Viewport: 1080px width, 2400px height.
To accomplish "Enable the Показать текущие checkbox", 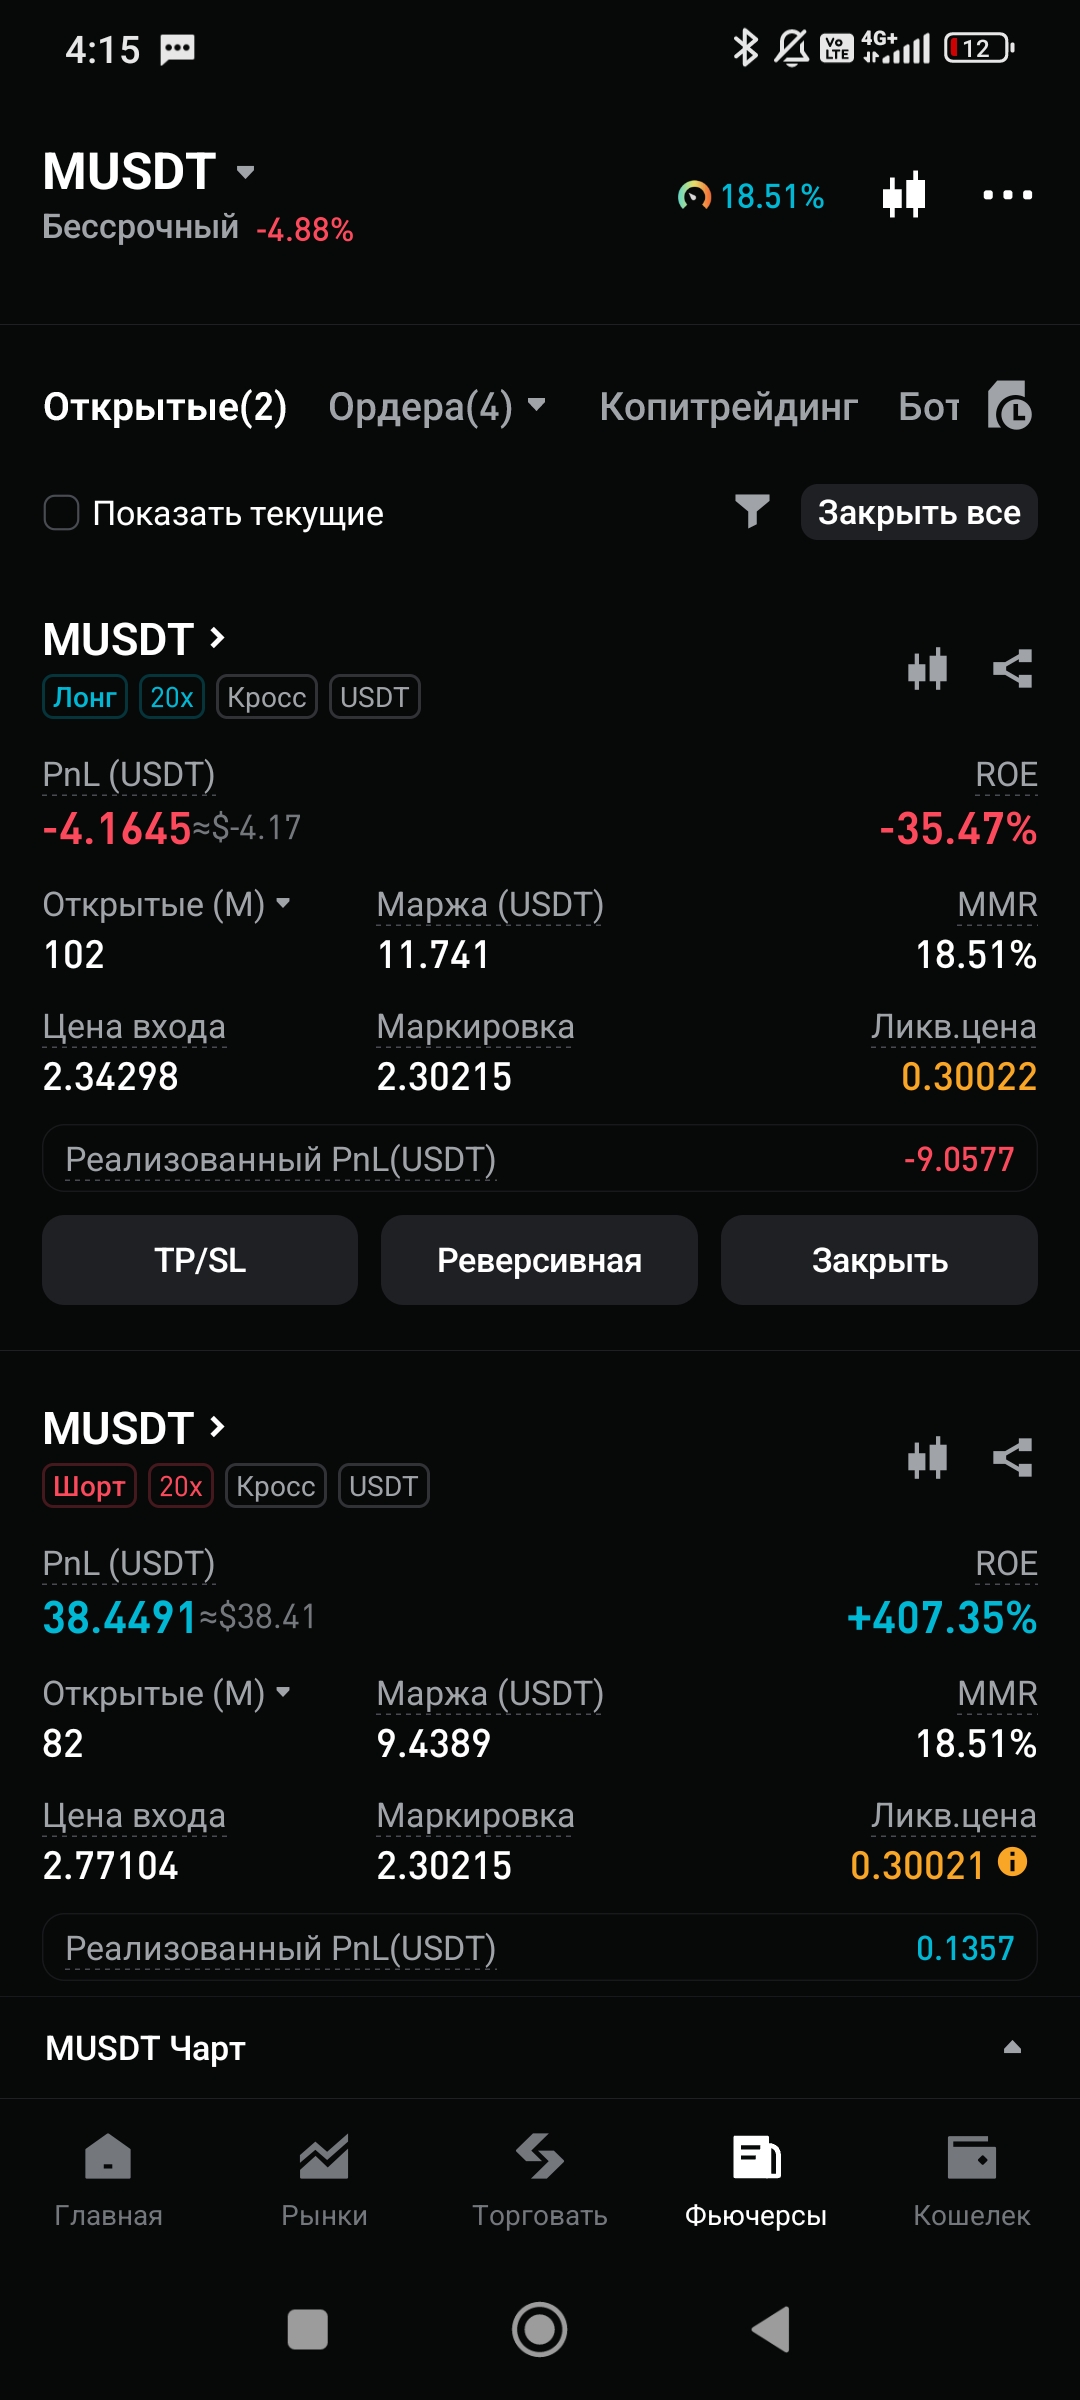I will coord(62,513).
